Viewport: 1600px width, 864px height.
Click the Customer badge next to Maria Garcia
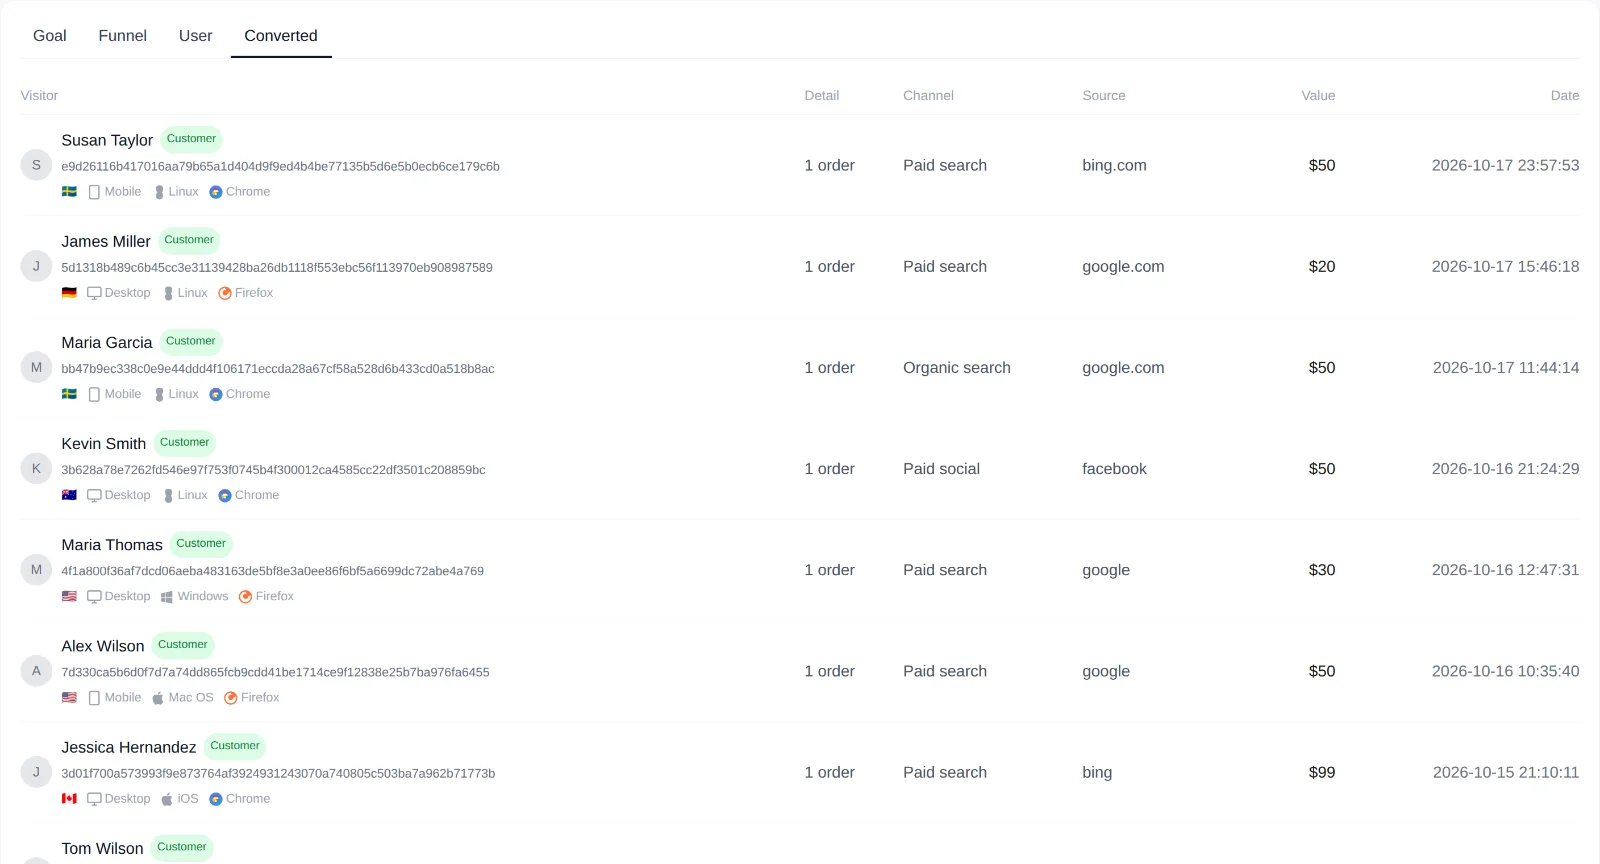191,341
